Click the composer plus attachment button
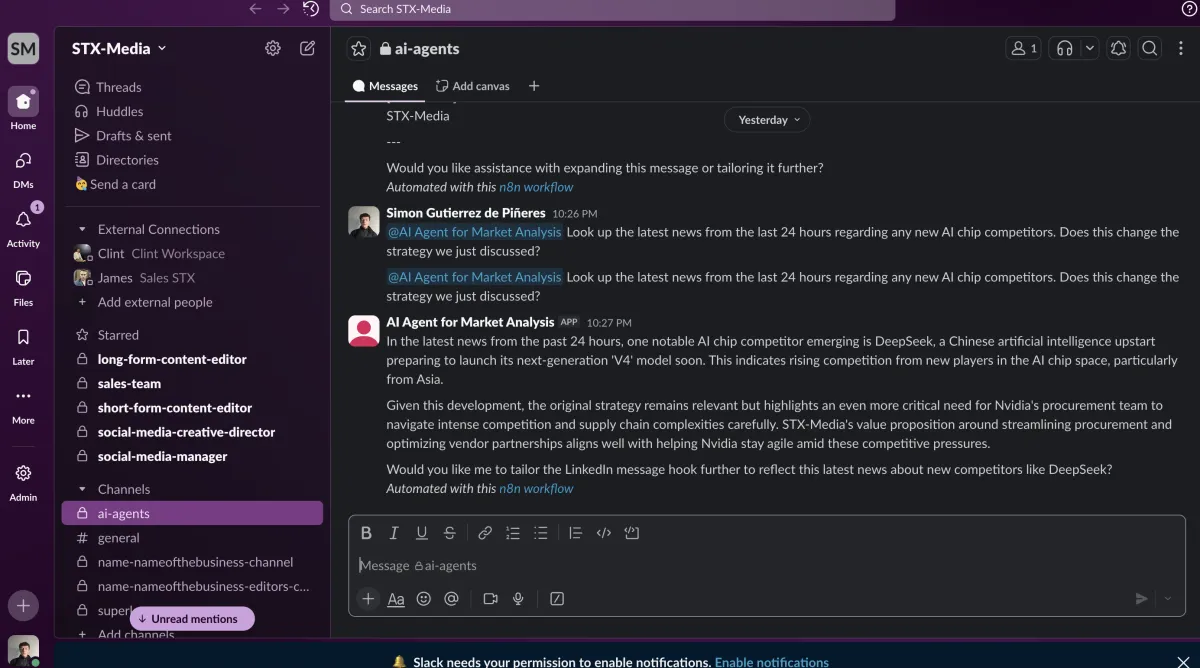The height and width of the screenshot is (668, 1200). pos(368,598)
